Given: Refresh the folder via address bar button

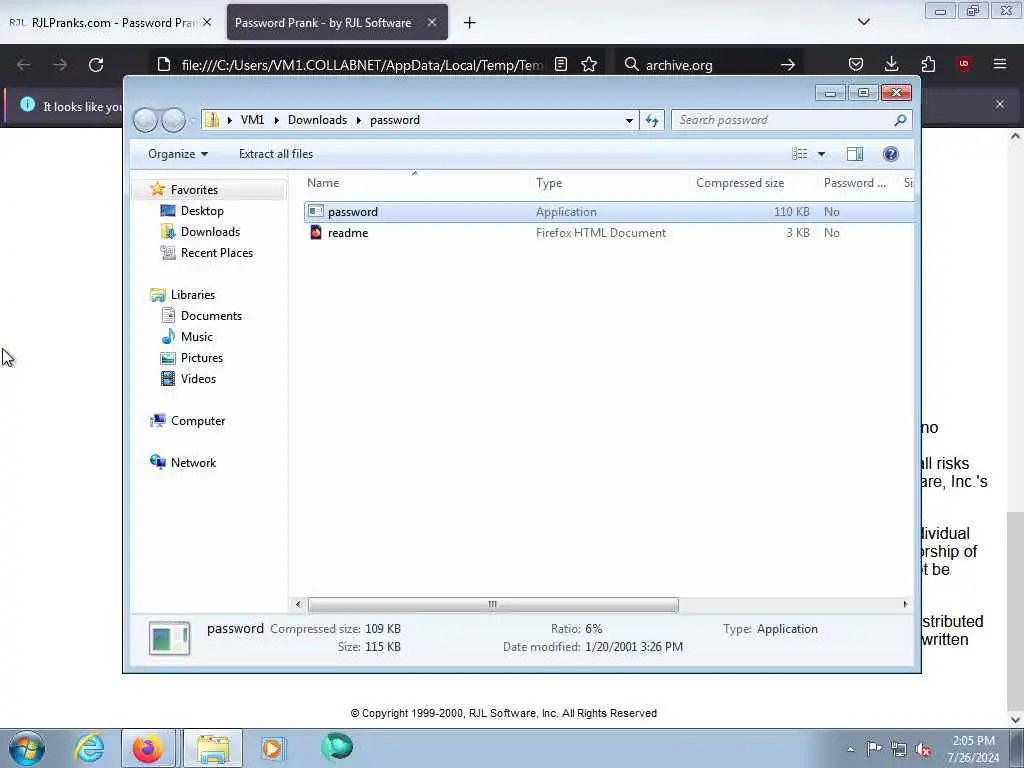Looking at the screenshot, I should pyautogui.click(x=652, y=120).
